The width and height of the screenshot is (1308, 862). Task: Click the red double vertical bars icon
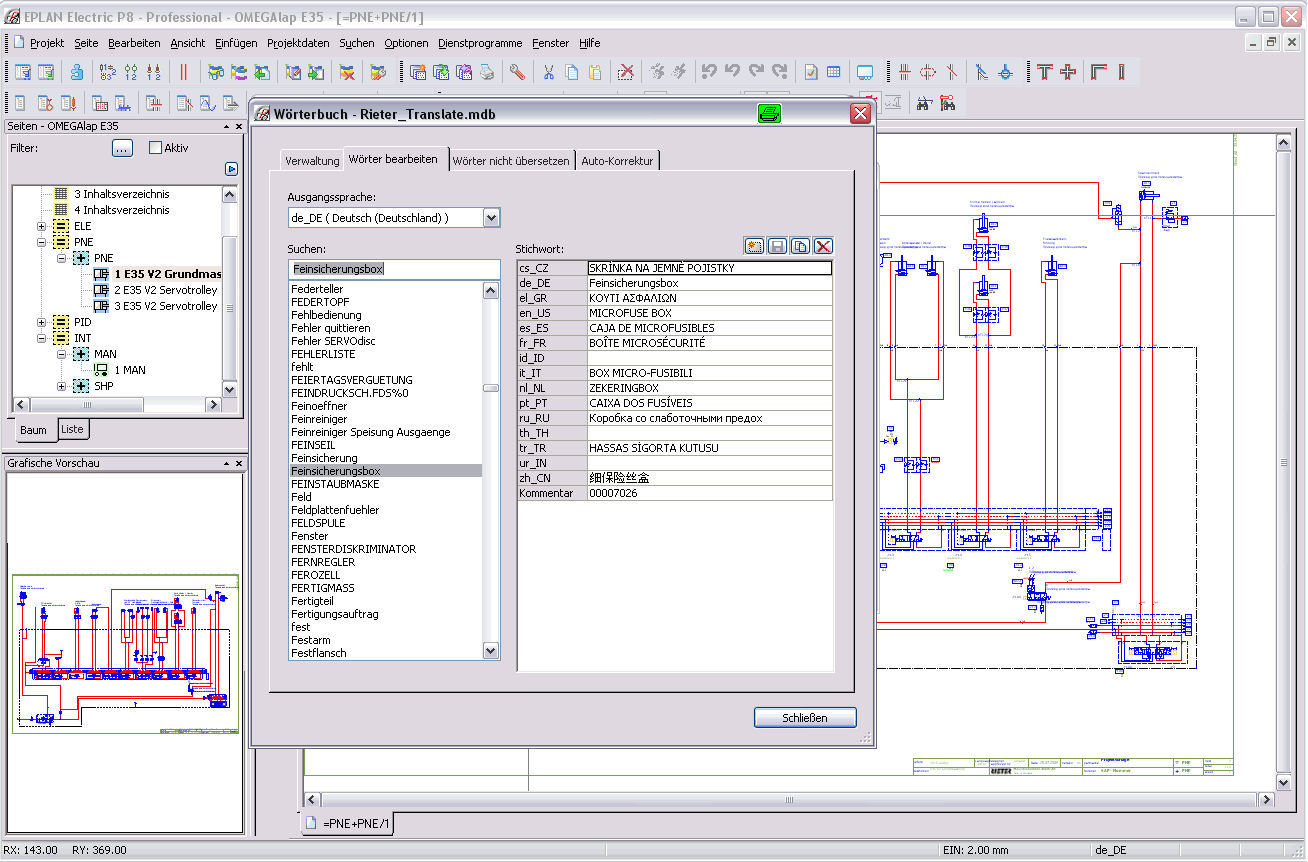(x=184, y=72)
